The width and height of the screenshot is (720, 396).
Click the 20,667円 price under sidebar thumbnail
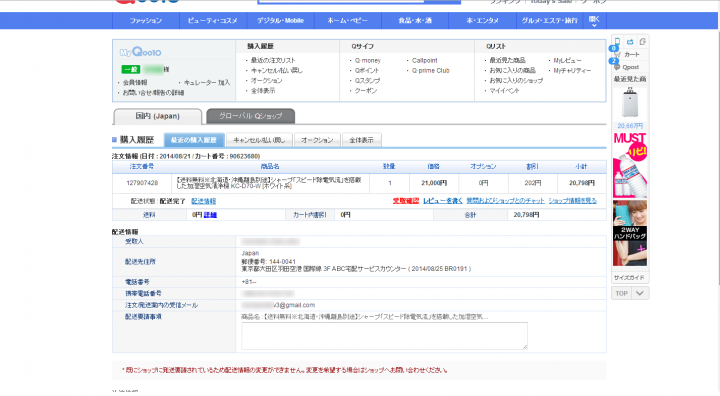pos(630,125)
